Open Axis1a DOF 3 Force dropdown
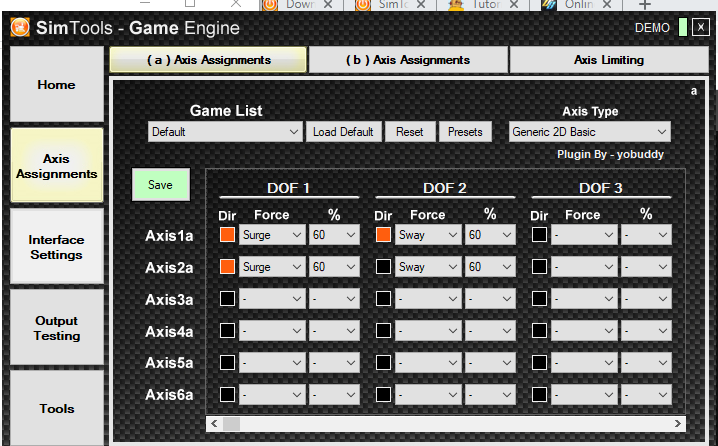The height and width of the screenshot is (446, 718). pyautogui.click(x=584, y=235)
